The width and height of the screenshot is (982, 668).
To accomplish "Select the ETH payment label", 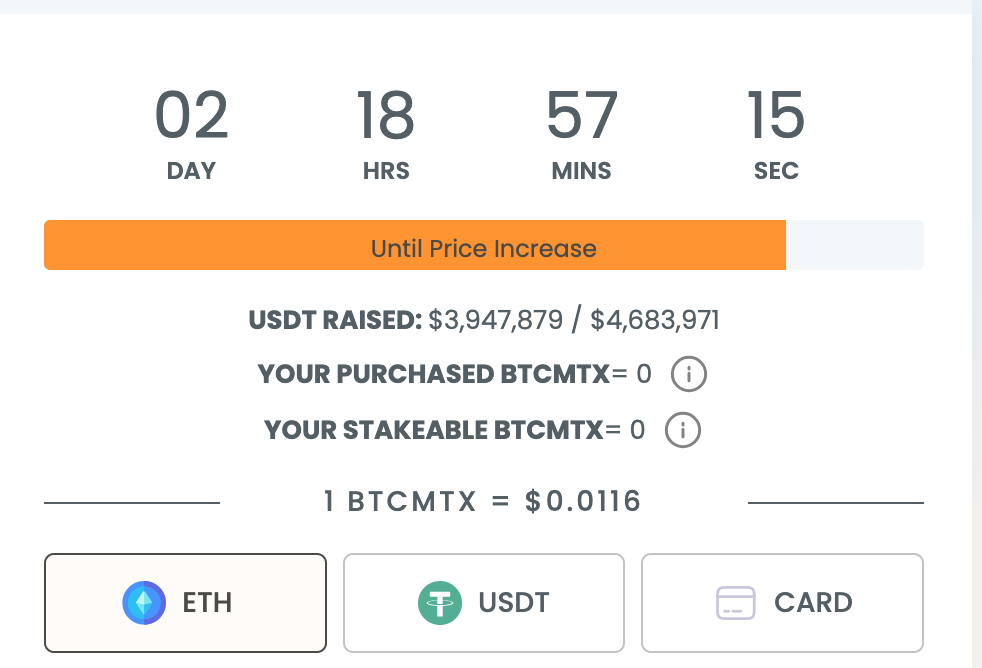I will click(x=207, y=603).
